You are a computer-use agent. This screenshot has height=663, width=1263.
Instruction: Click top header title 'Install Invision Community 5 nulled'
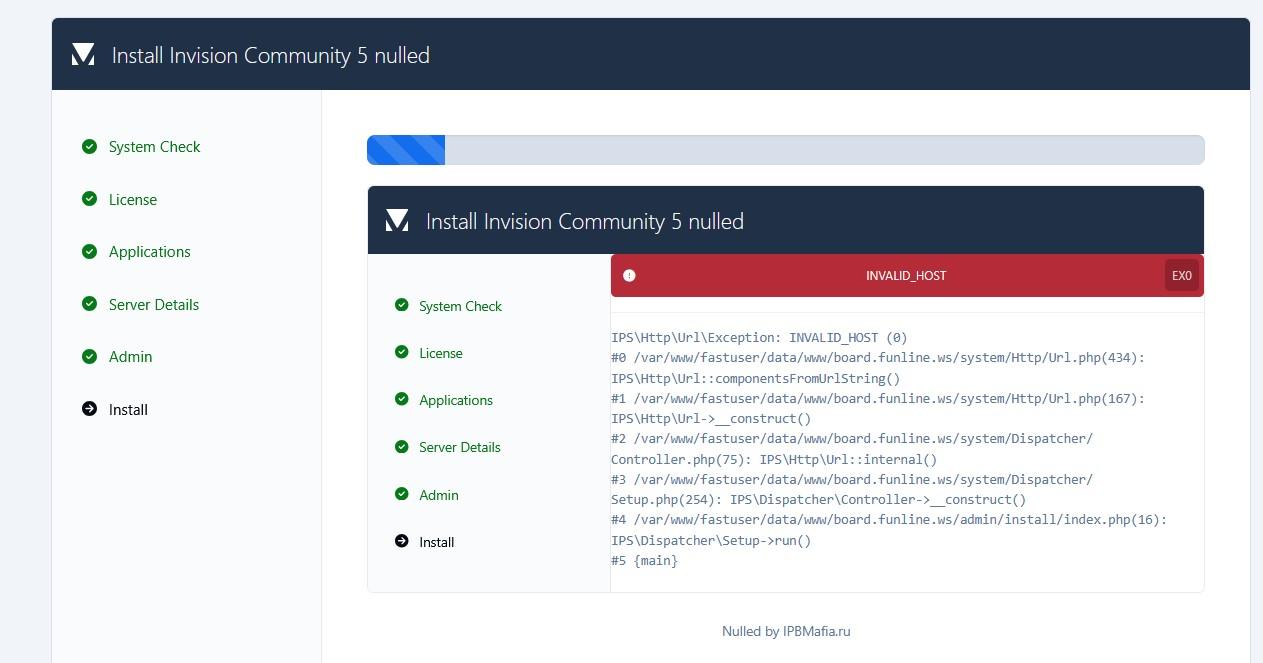pos(271,55)
